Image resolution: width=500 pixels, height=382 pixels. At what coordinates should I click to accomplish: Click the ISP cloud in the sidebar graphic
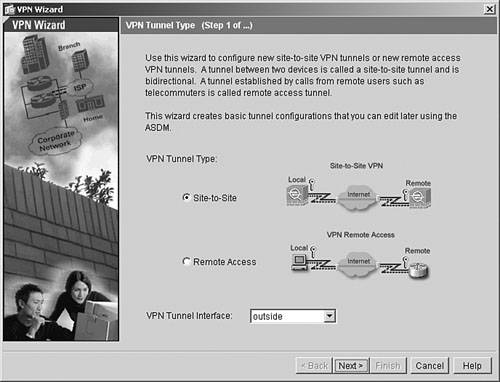point(80,87)
